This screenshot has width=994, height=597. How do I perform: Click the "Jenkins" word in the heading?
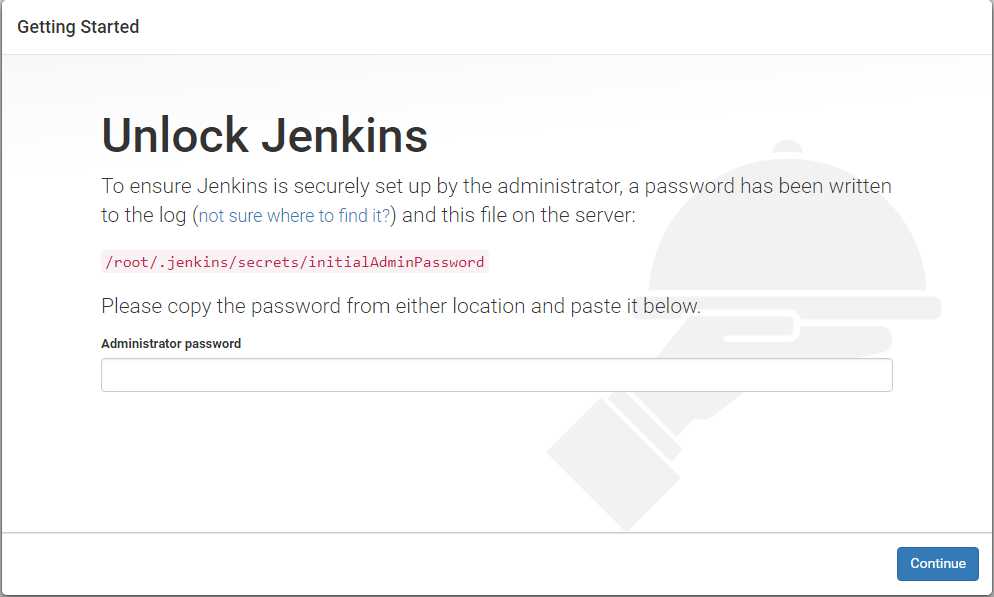tap(345, 136)
